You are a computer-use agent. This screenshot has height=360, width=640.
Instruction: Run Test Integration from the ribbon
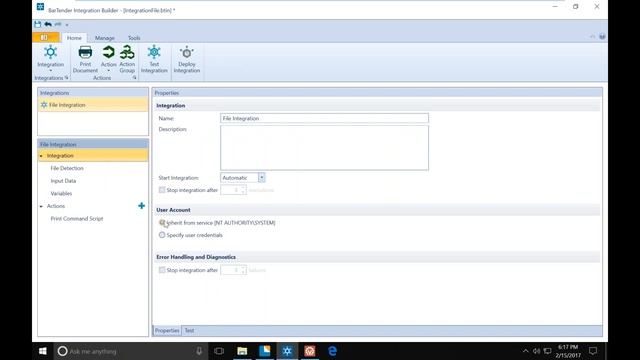point(154,59)
